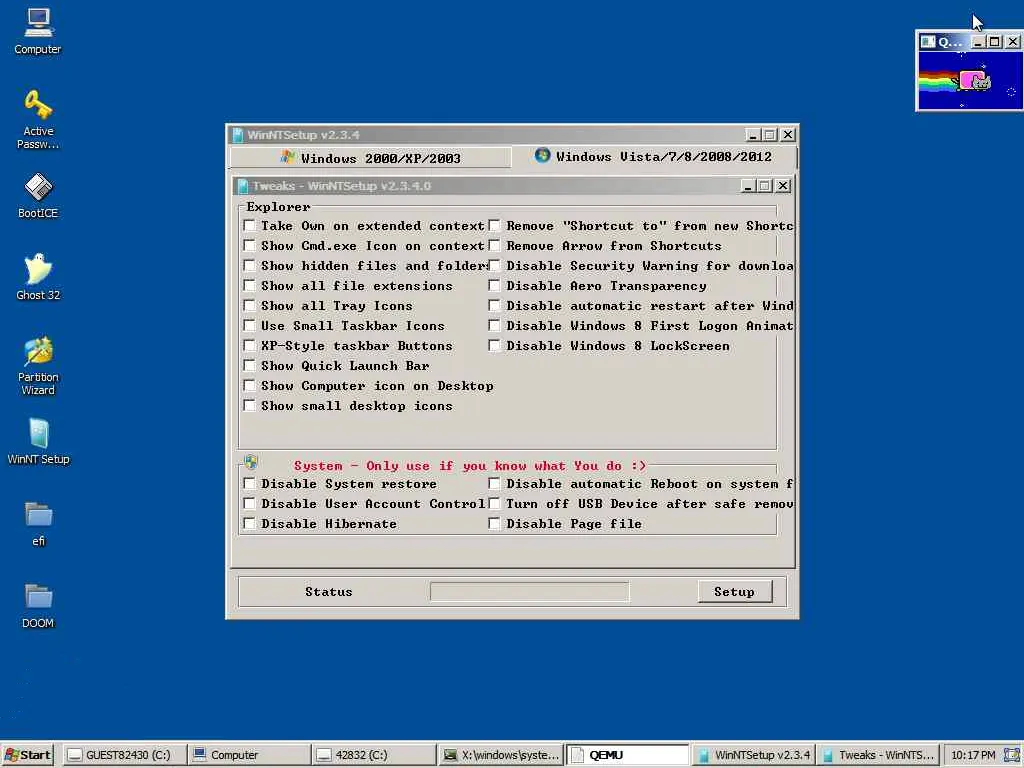Image resolution: width=1024 pixels, height=768 pixels.
Task: Click the red System warning text
Action: [x=470, y=466]
